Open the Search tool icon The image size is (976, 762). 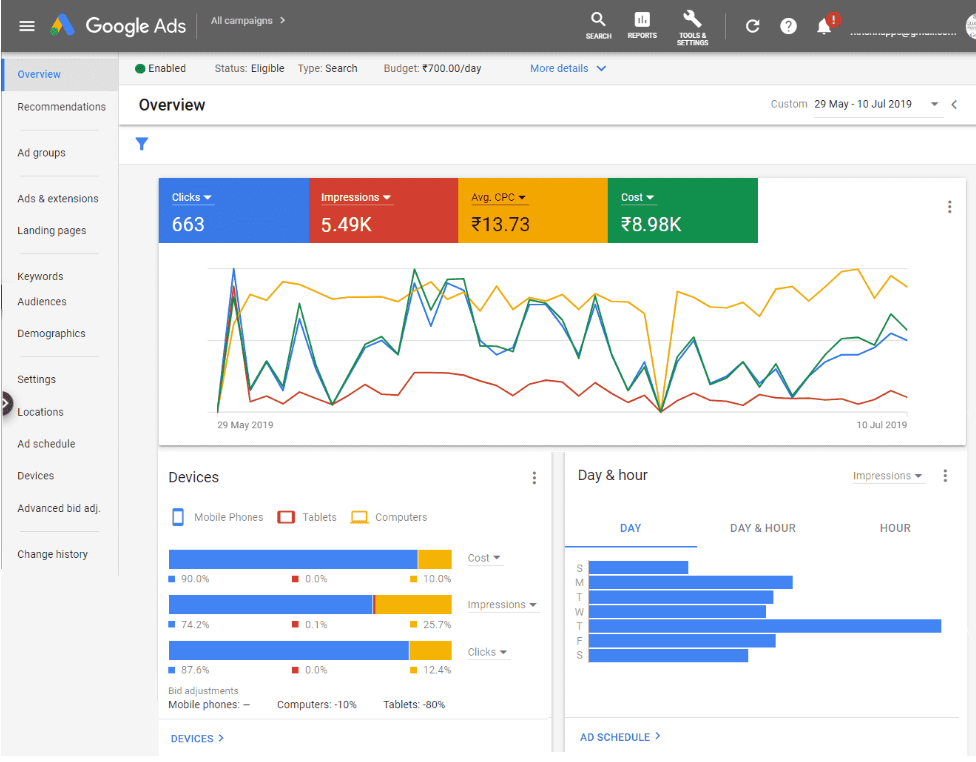click(598, 26)
